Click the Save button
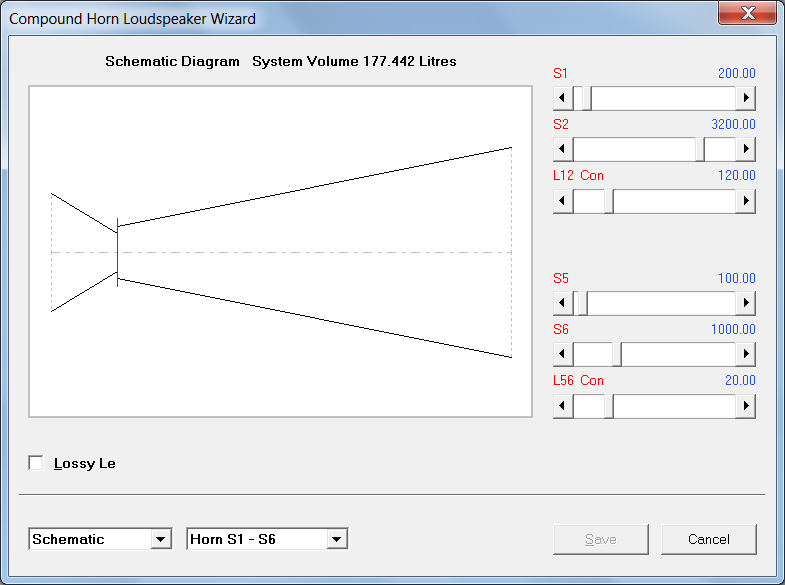785x585 pixels. pos(601,539)
